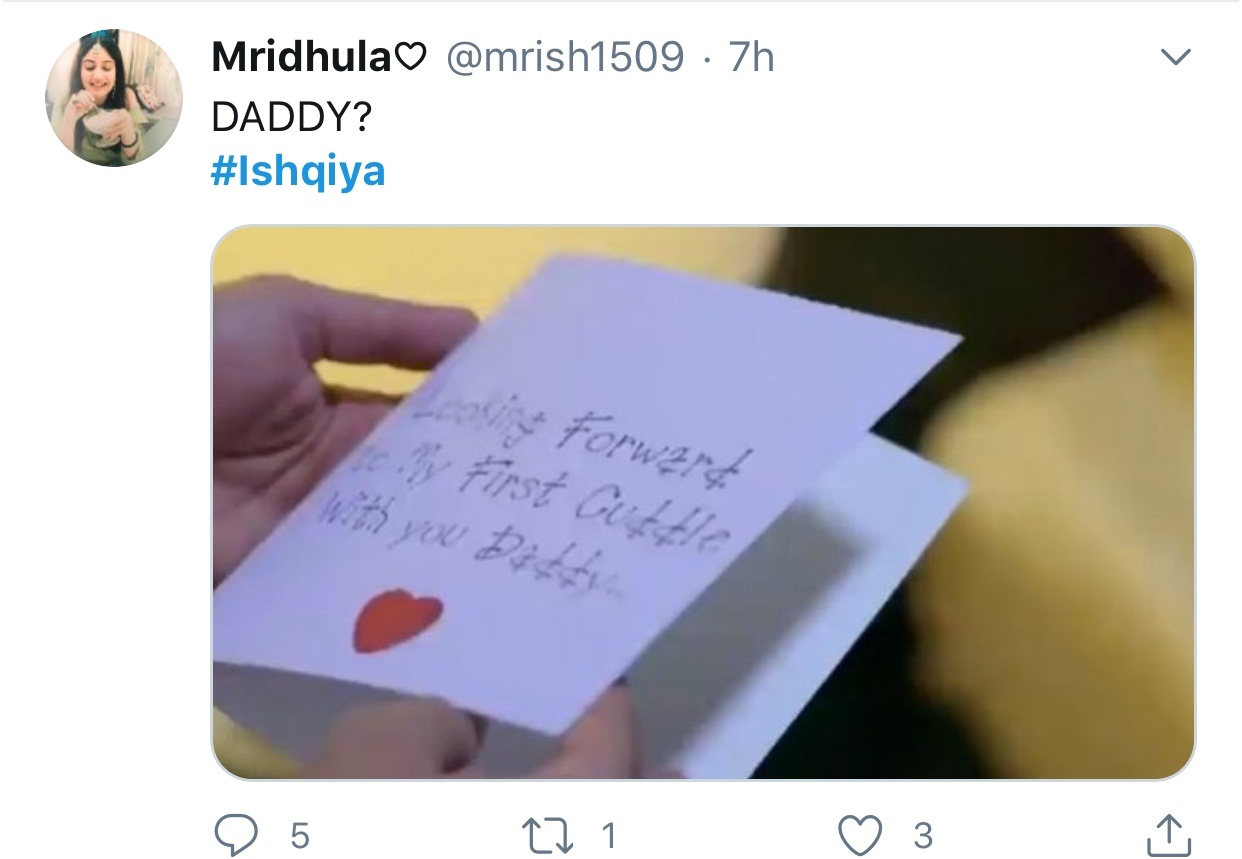Viewport: 1242px width, 859px height.
Task: Open tweet options with the chevron arrow
Action: (x=1176, y=59)
